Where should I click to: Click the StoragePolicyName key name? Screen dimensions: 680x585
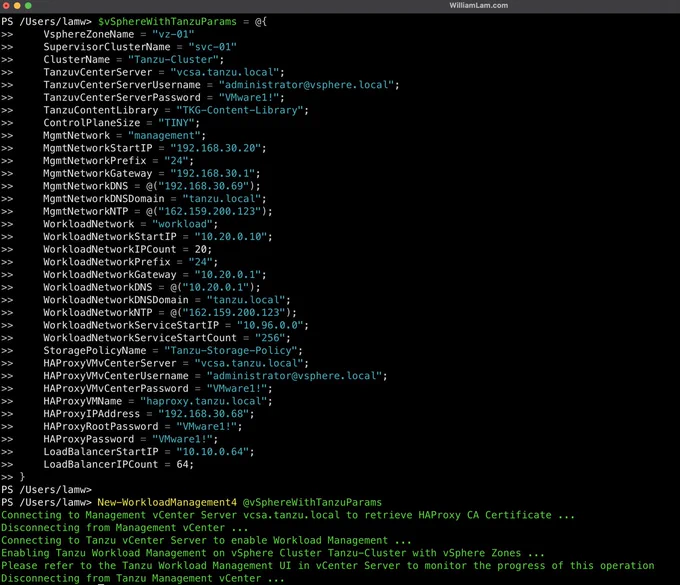[95, 350]
